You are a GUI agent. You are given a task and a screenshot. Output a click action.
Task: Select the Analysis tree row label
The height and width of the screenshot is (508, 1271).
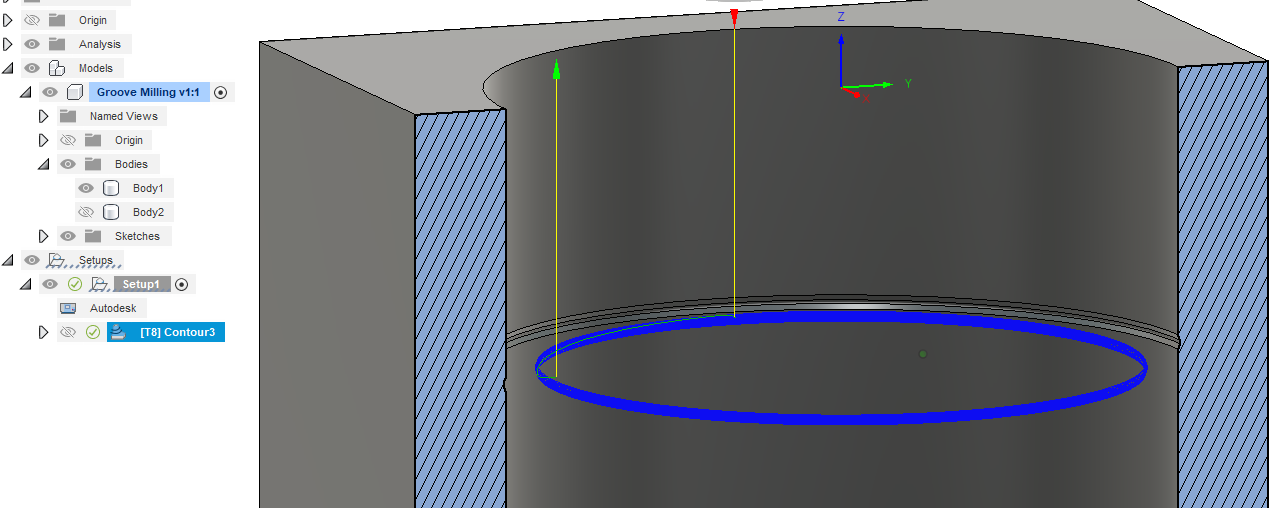[x=100, y=44]
